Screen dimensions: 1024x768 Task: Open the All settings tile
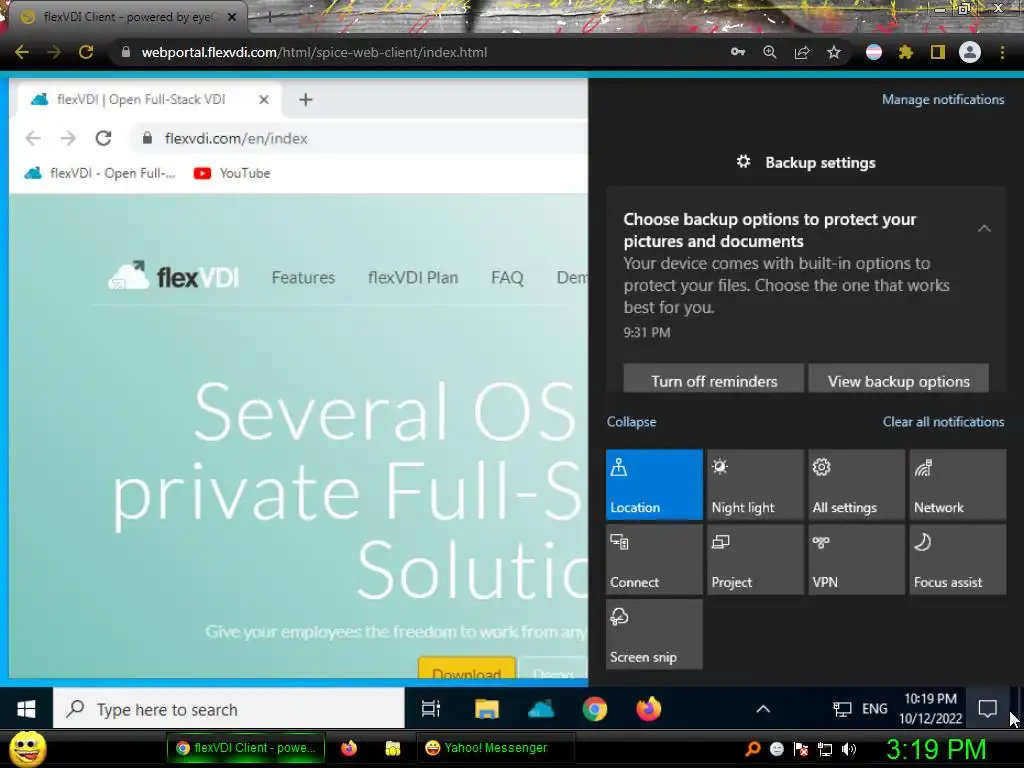click(x=856, y=485)
